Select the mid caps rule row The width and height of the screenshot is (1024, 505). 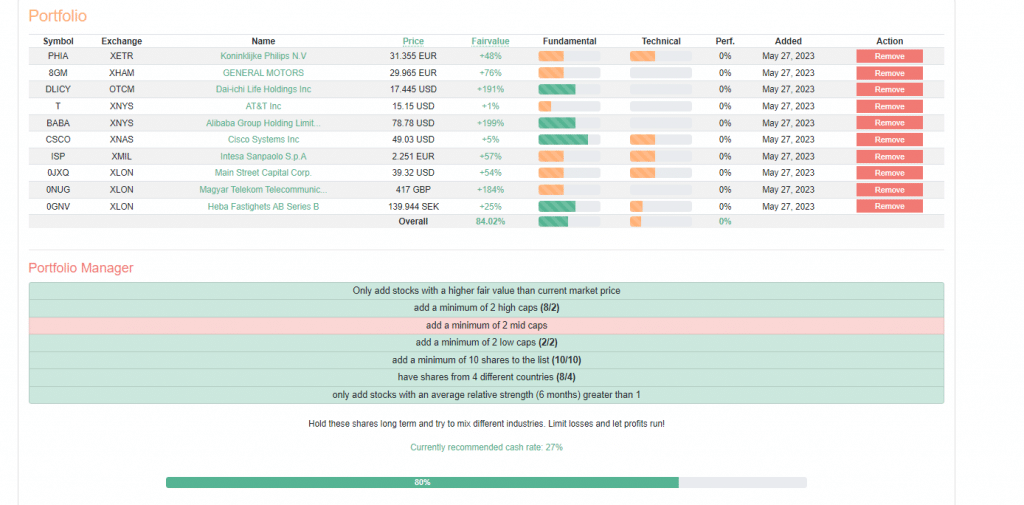point(486,325)
